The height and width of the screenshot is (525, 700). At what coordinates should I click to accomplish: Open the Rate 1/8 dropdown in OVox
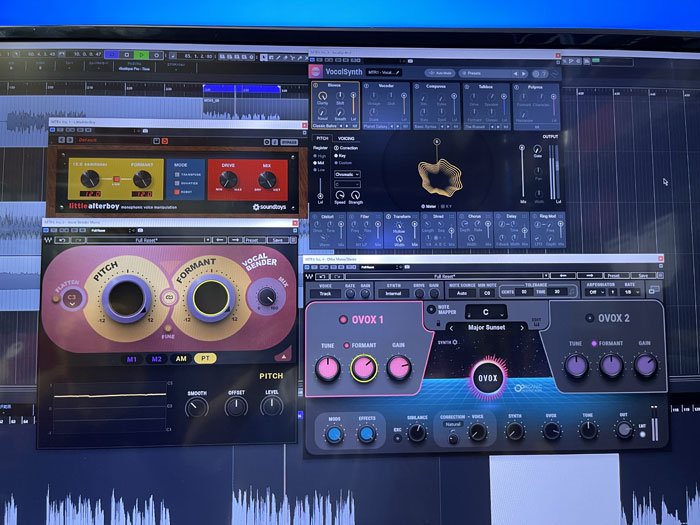[x=631, y=292]
